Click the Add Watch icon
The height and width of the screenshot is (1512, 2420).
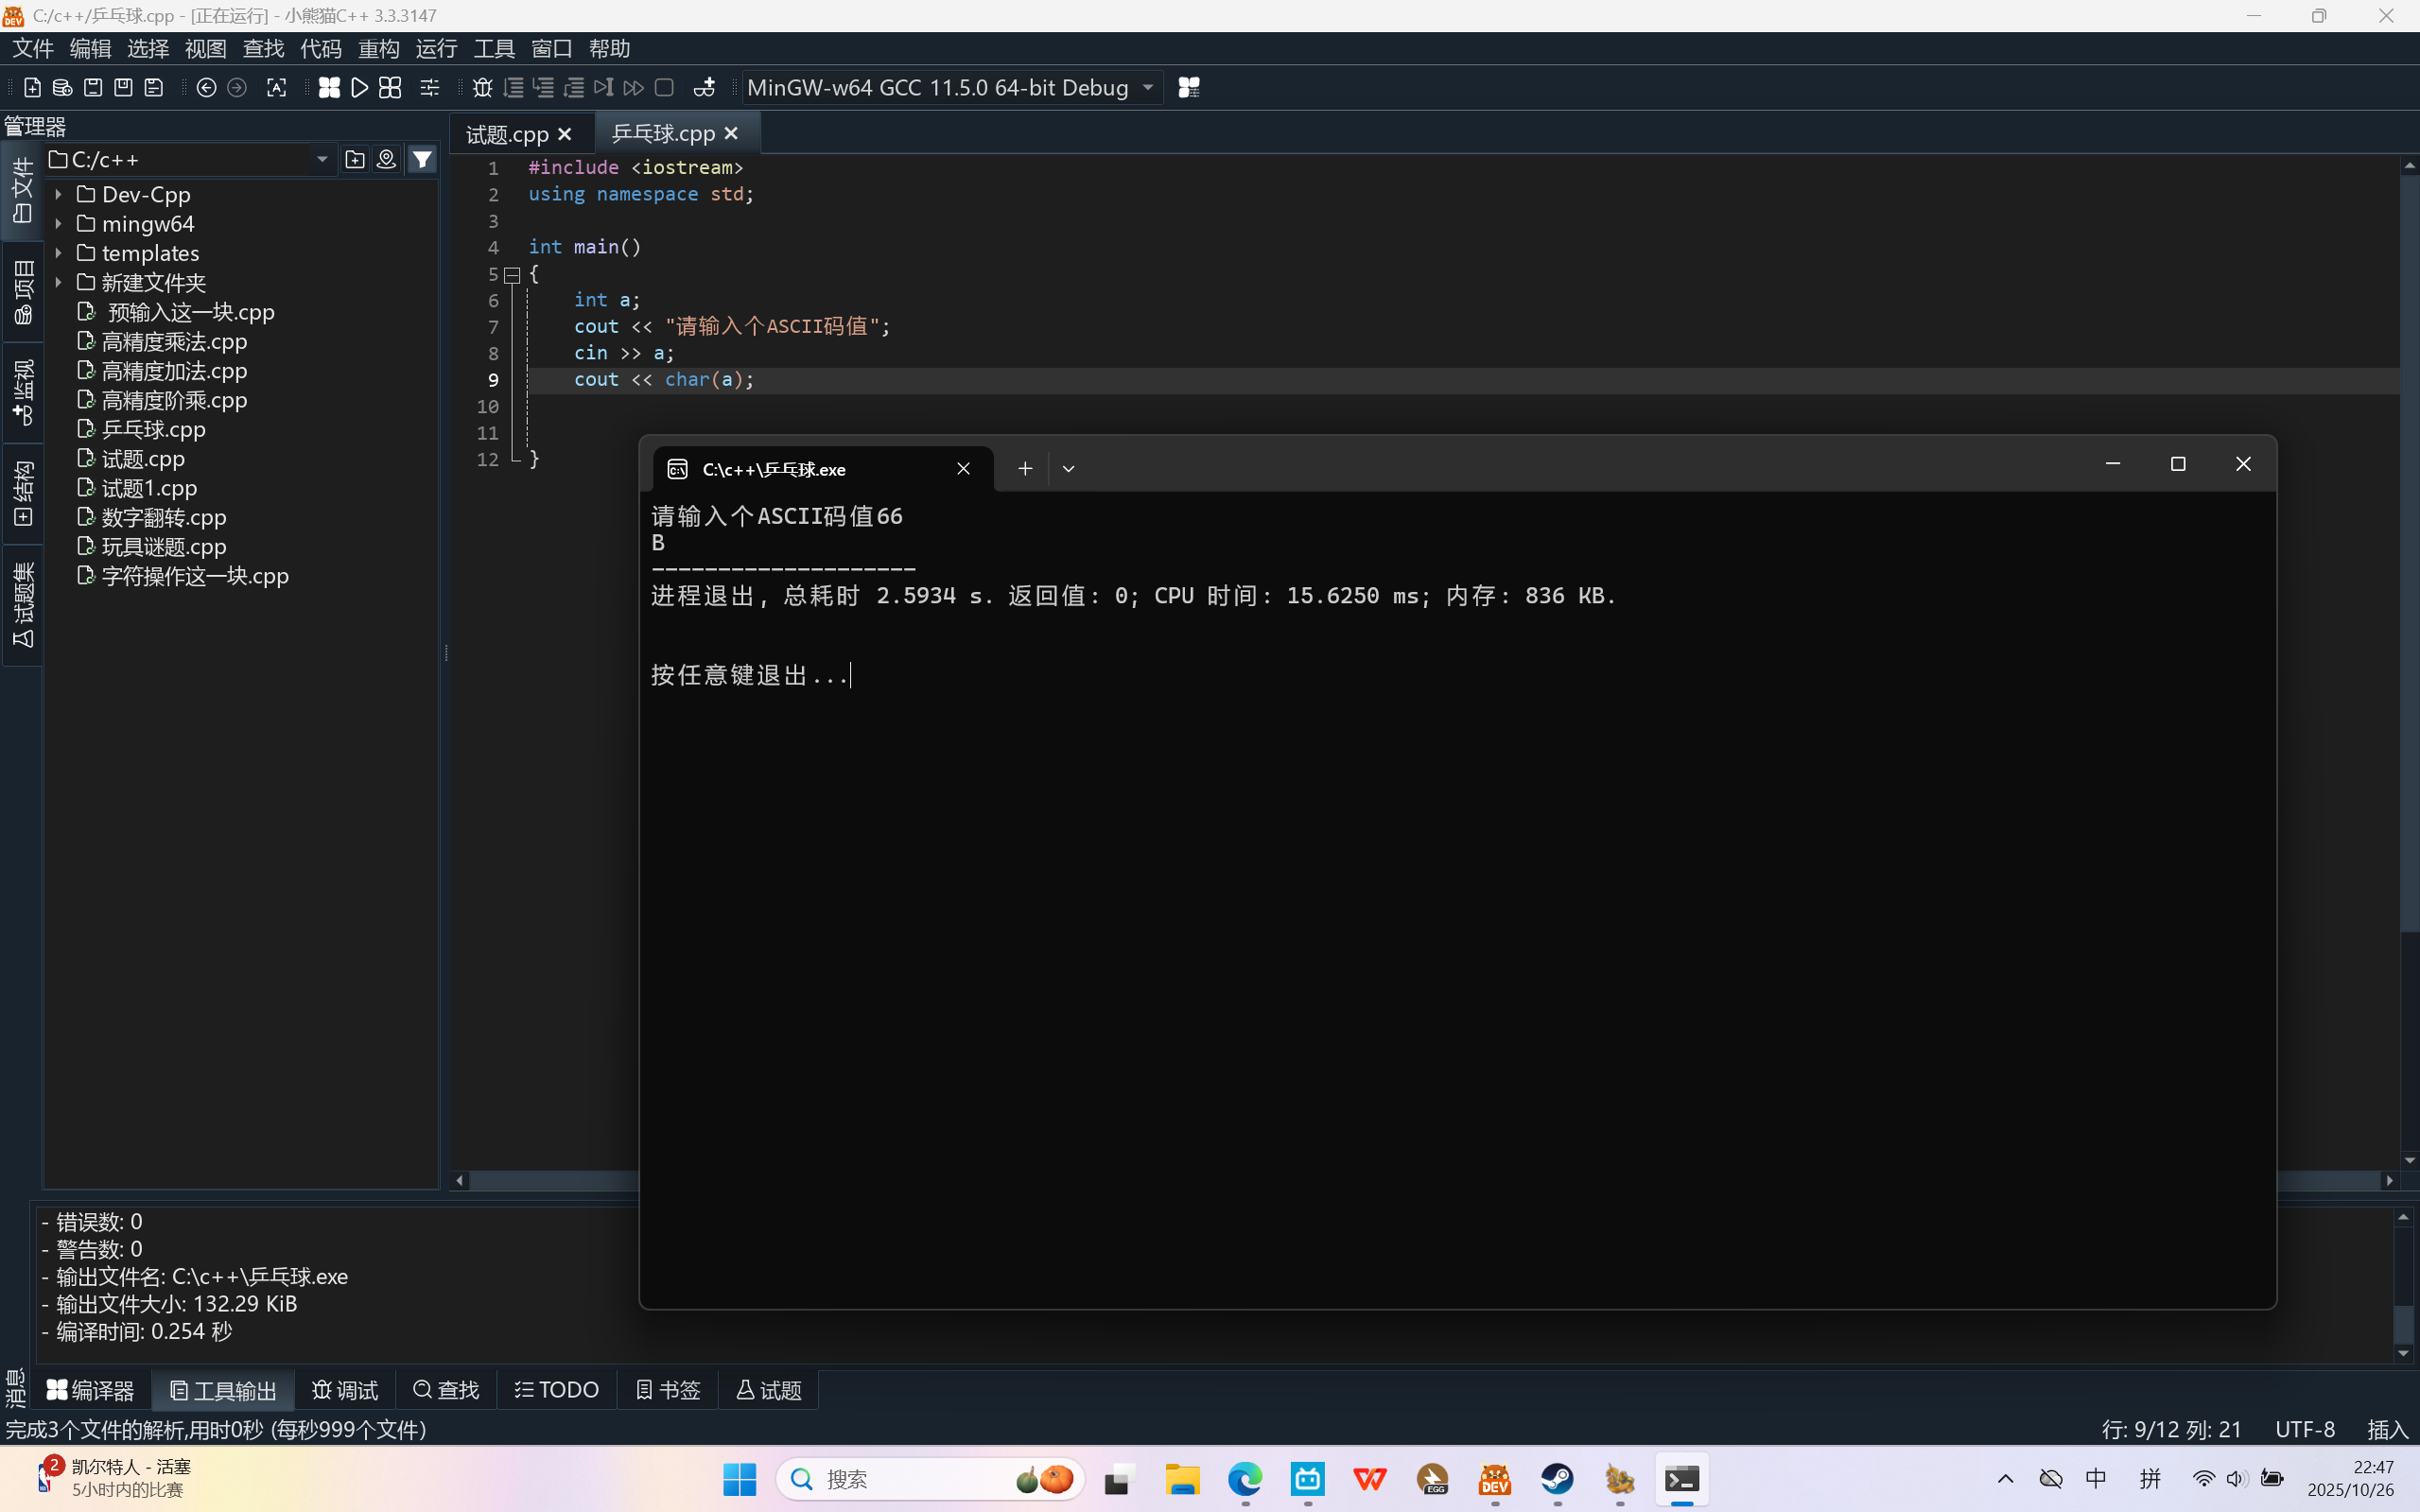[x=704, y=88]
